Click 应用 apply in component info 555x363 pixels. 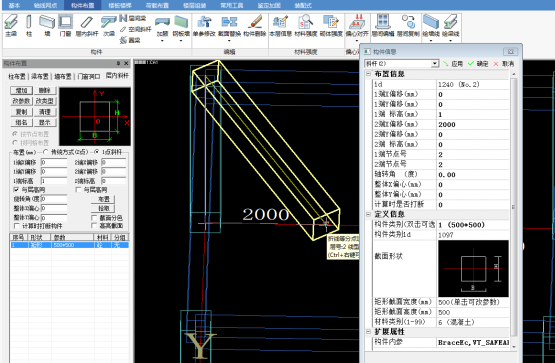click(453, 64)
